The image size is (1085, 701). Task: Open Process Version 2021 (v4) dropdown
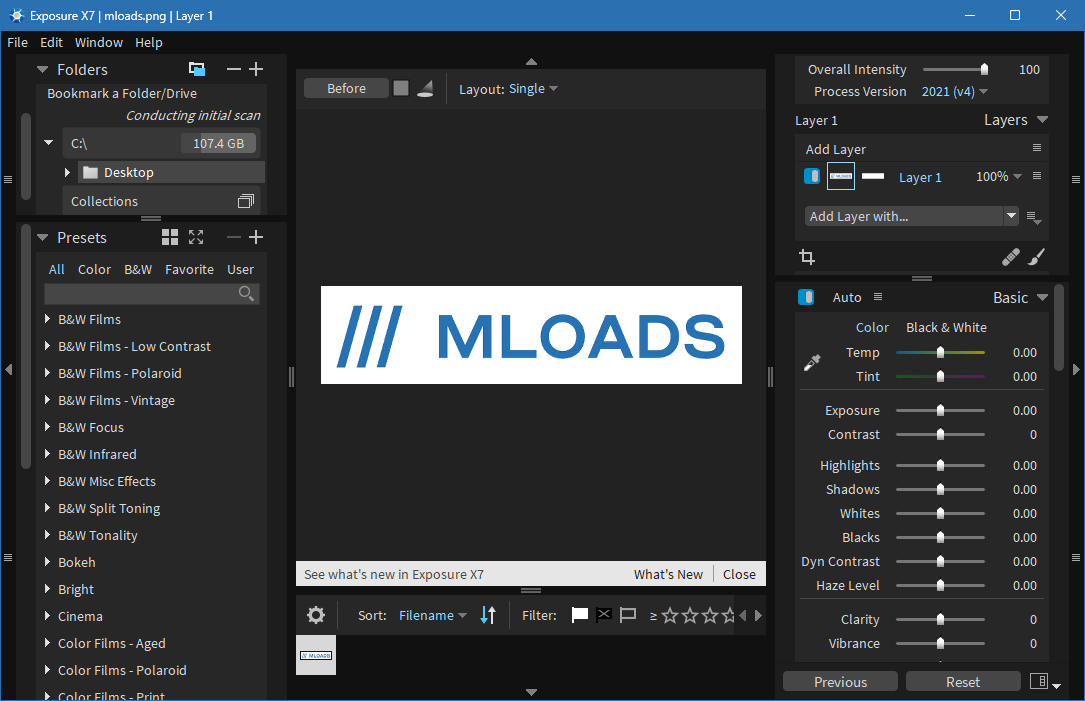pyautogui.click(x=954, y=91)
